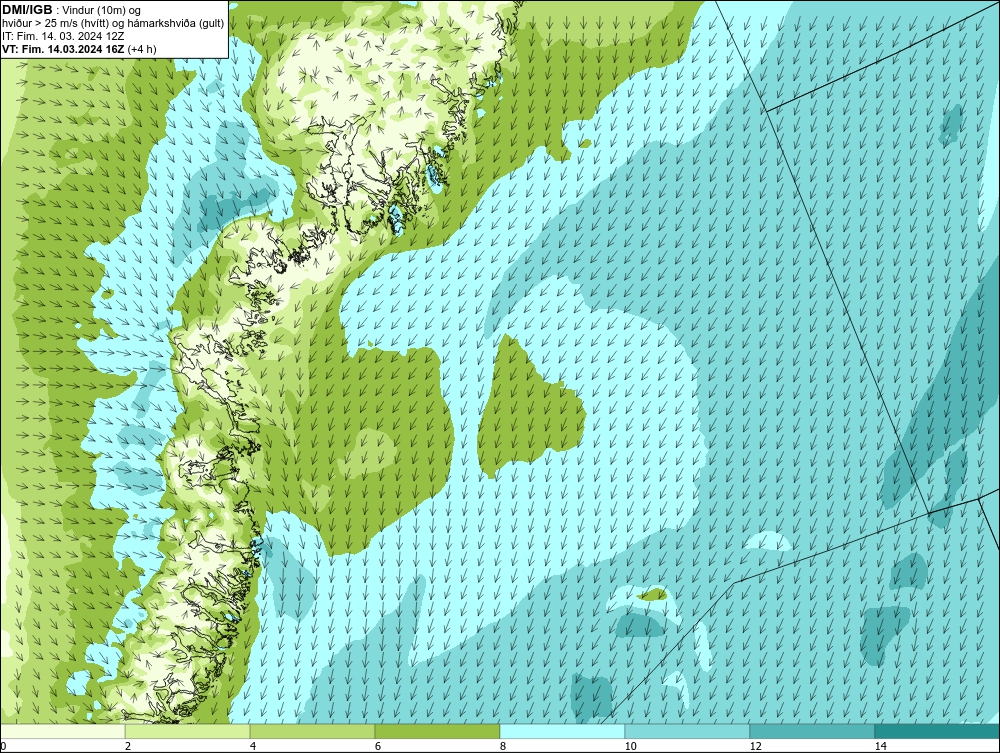This screenshot has width=1000, height=753.
Task: Click the 4–6 m/s green legend swatch
Action: tap(312, 731)
